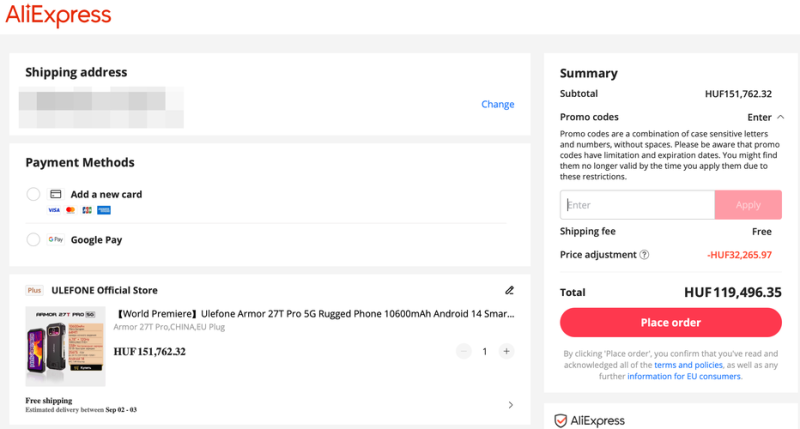Click the Ulefone Armor 27T product thumbnail
This screenshot has height=429, width=800.
click(x=65, y=346)
